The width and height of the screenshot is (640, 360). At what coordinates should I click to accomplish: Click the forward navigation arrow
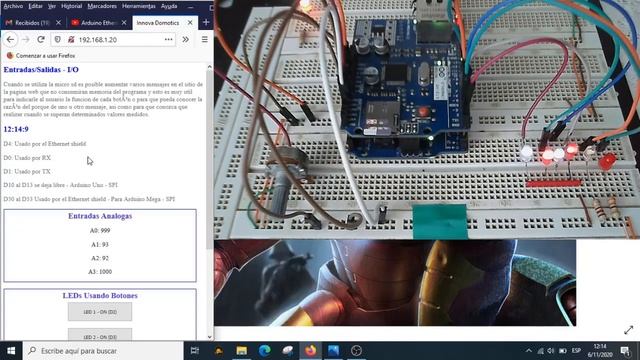point(25,40)
